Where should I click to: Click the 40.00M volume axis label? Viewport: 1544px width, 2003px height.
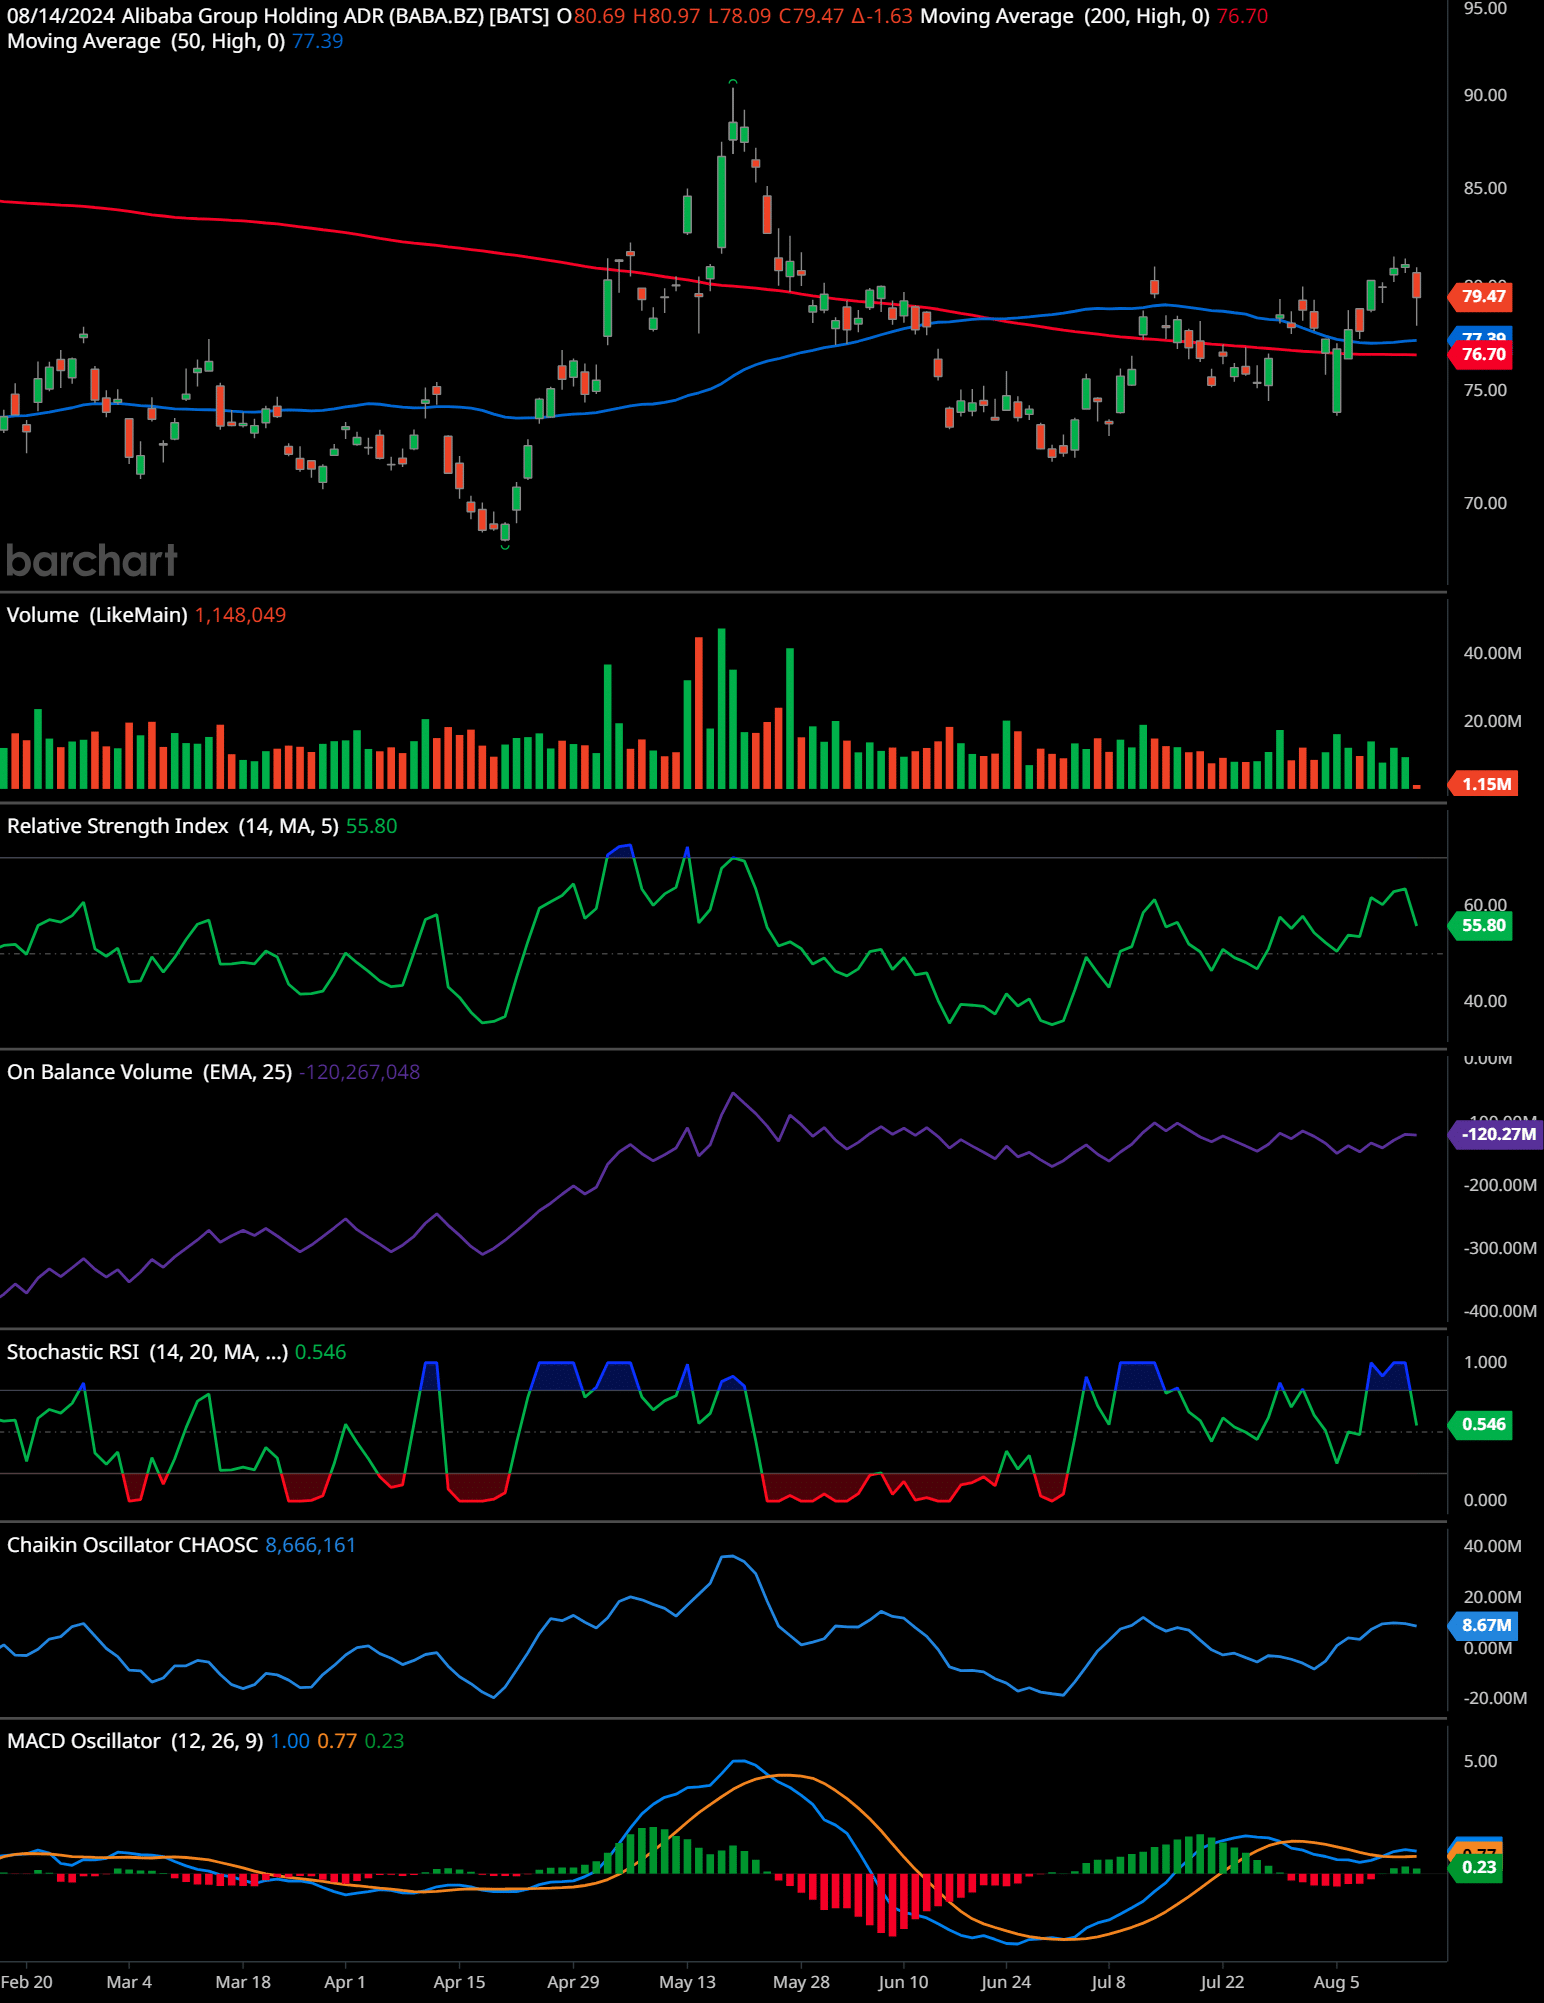[1492, 653]
